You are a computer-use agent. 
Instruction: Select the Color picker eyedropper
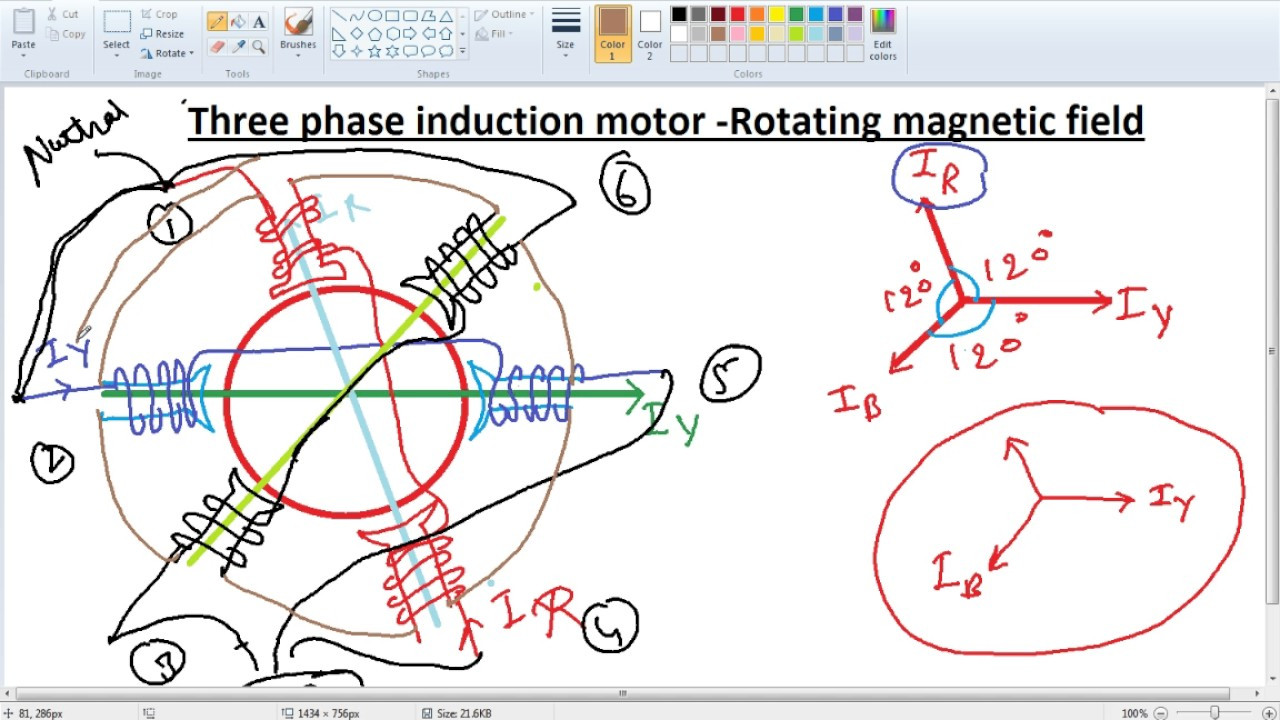pos(238,47)
